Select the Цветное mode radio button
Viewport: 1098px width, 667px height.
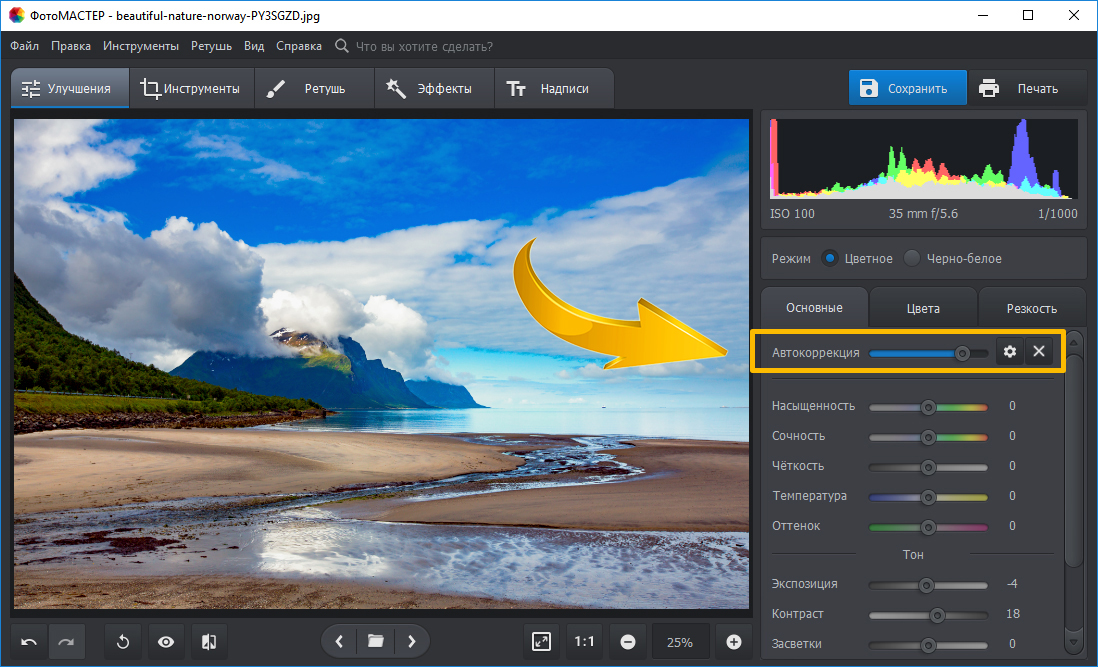(830, 258)
